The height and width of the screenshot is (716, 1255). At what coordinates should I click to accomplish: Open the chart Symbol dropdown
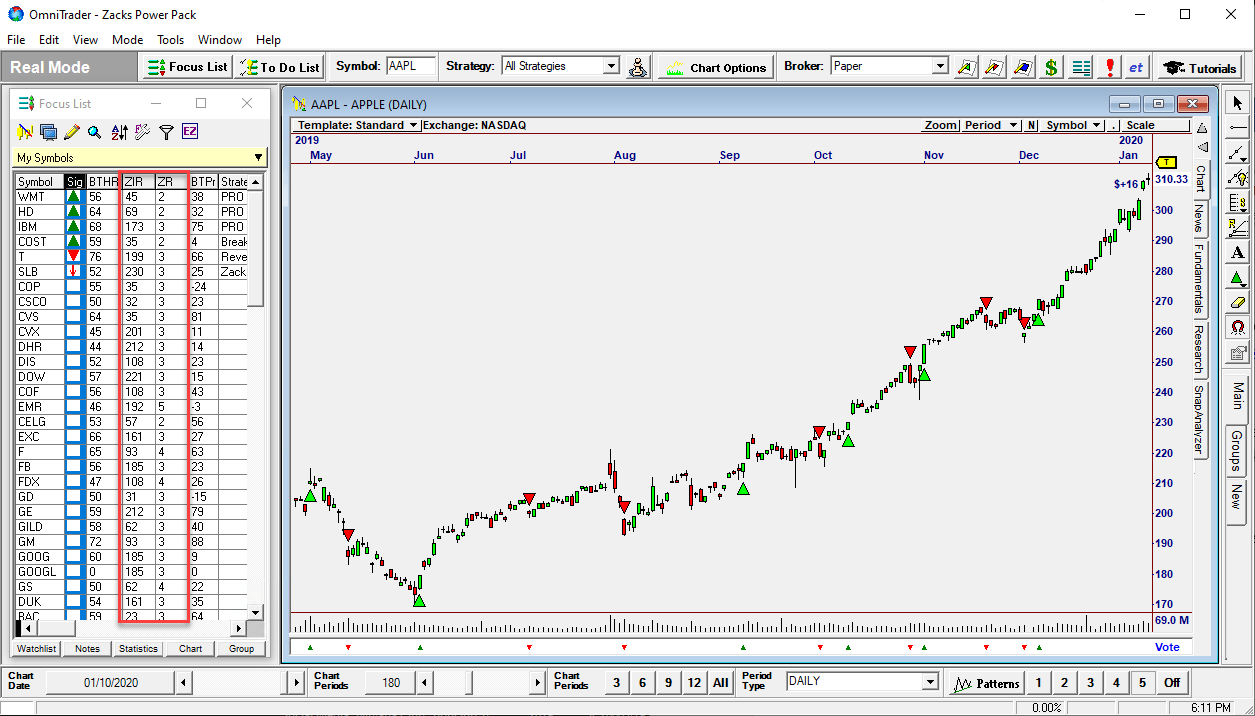click(1073, 125)
